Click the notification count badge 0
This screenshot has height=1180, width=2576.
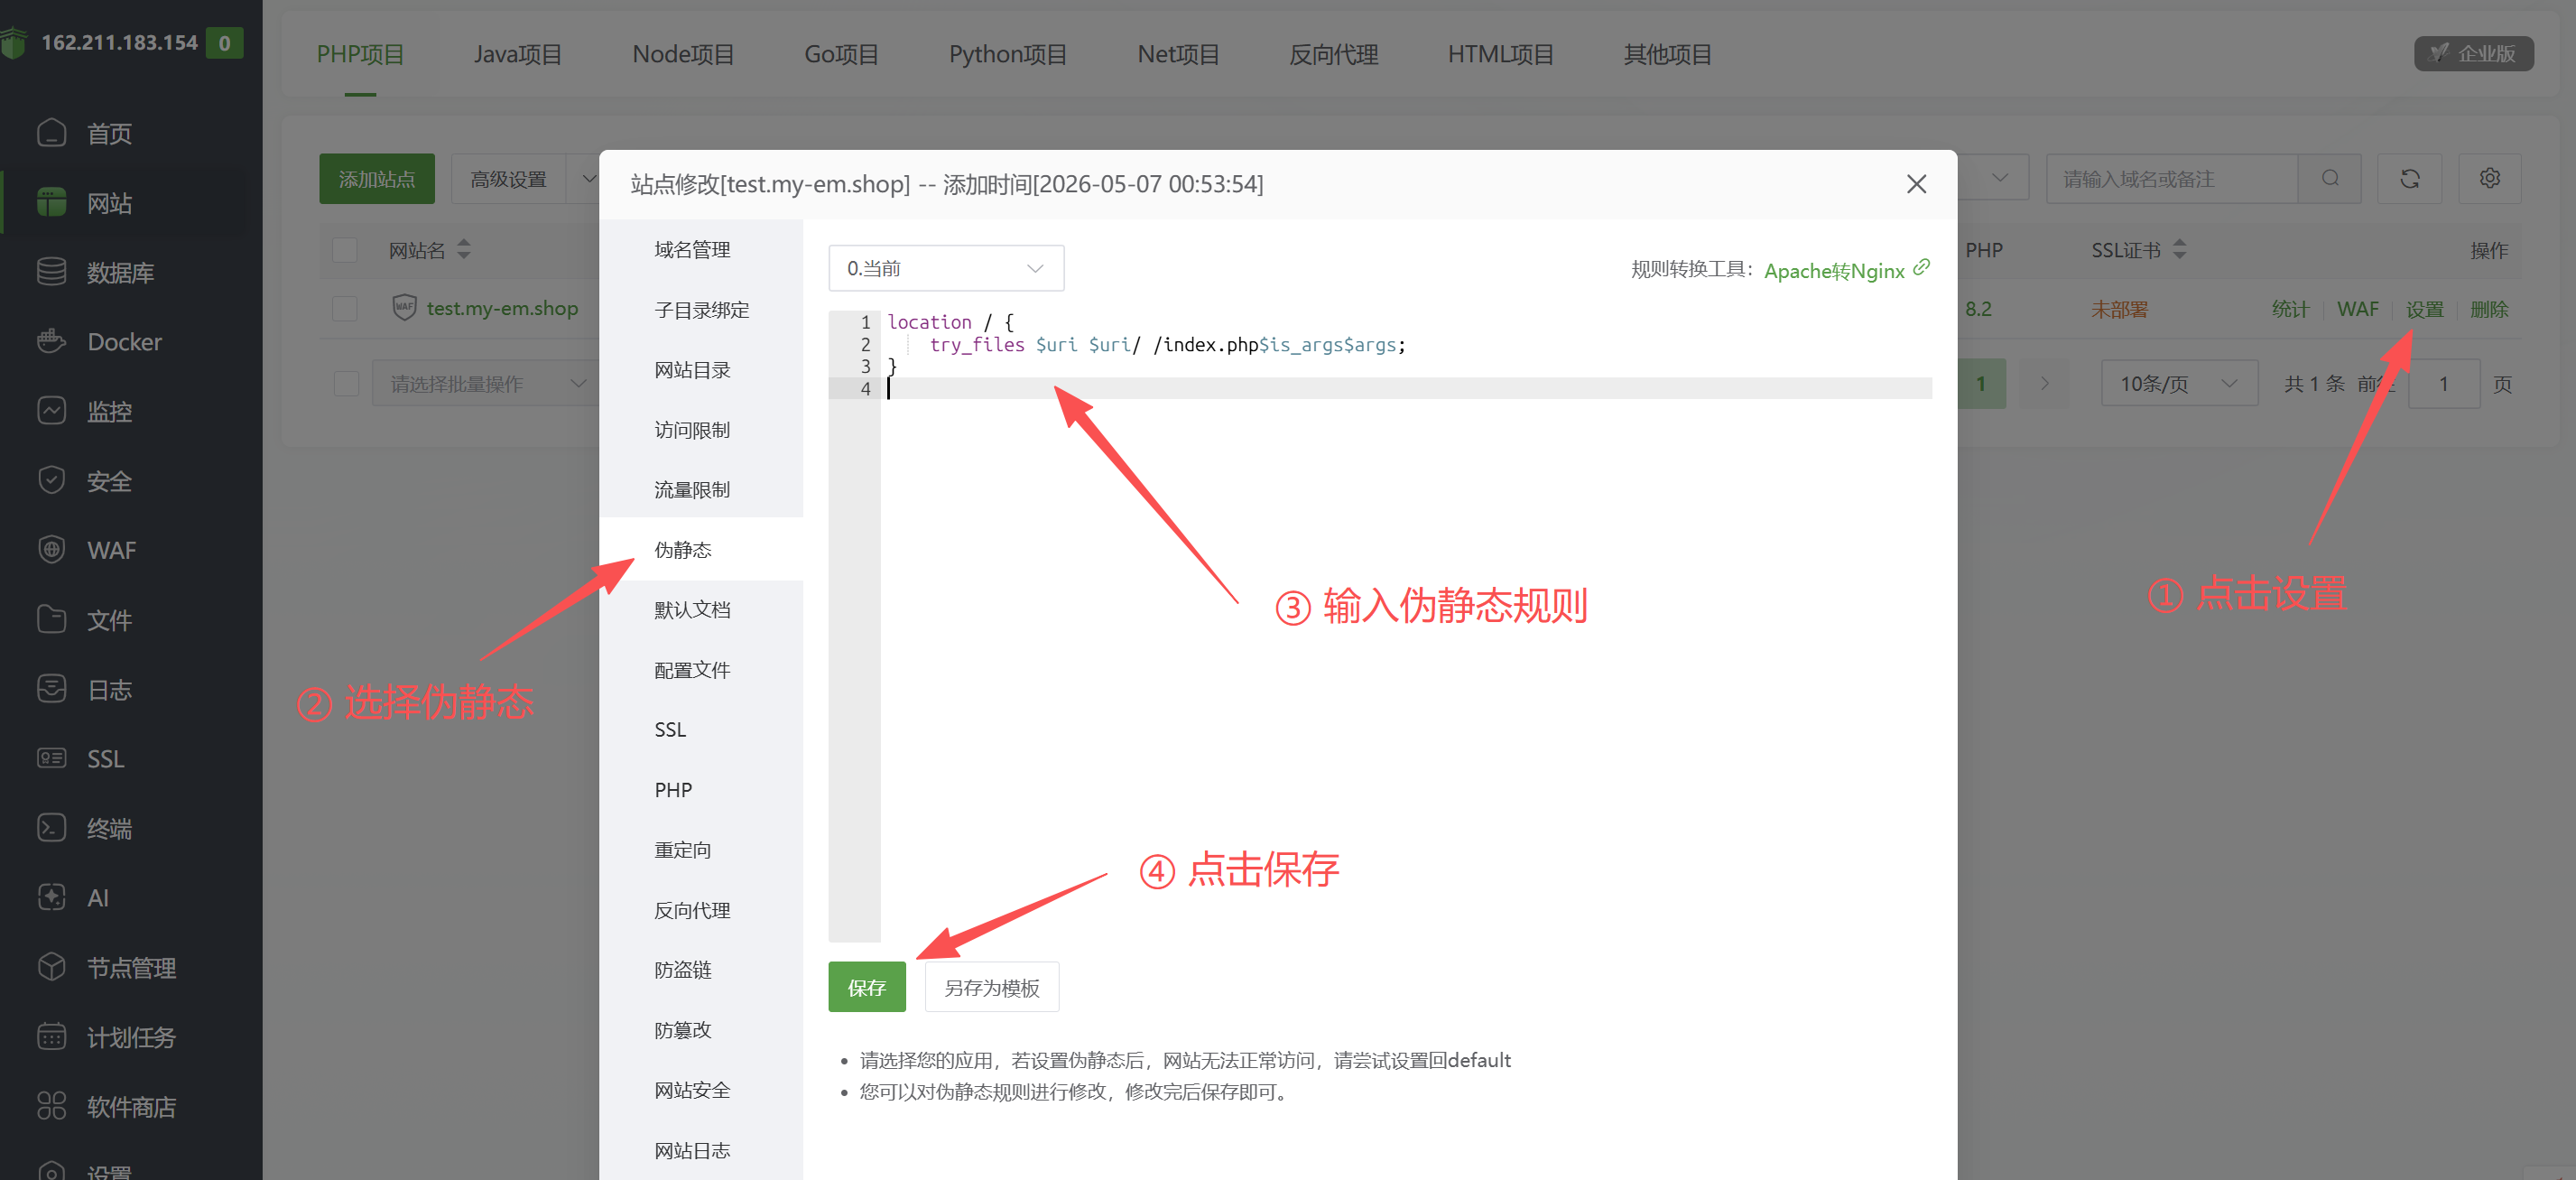coord(224,43)
